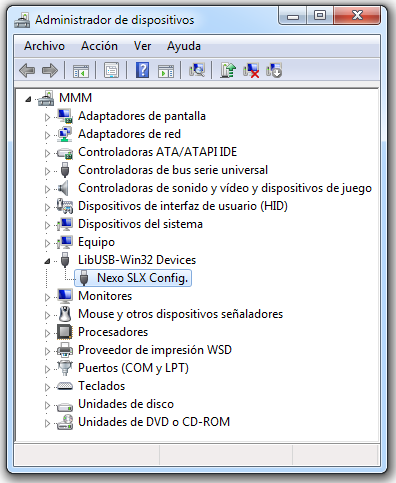Viewport: 396px width, 483px height.
Task: Select the Equipo label
Action: pyautogui.click(x=96, y=242)
